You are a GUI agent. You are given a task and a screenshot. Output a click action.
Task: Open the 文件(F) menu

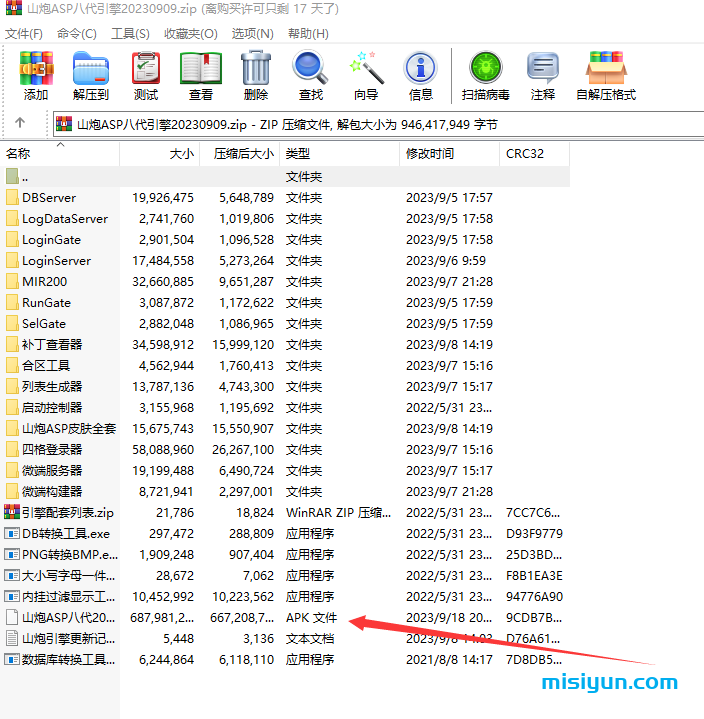(x=24, y=34)
